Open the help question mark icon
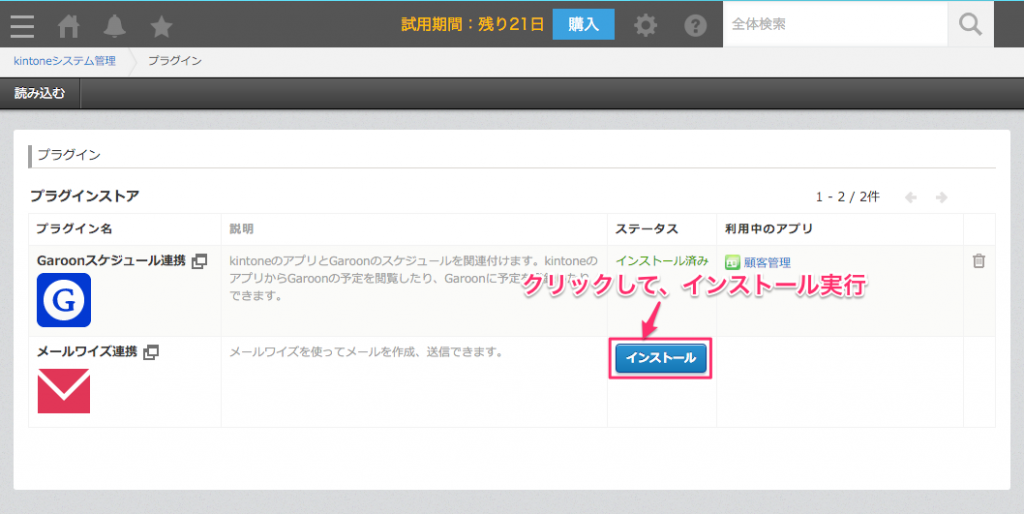1024x514 pixels. [696, 26]
